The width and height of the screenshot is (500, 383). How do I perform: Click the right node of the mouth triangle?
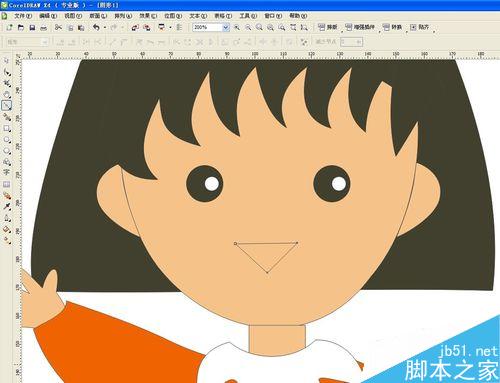click(297, 243)
